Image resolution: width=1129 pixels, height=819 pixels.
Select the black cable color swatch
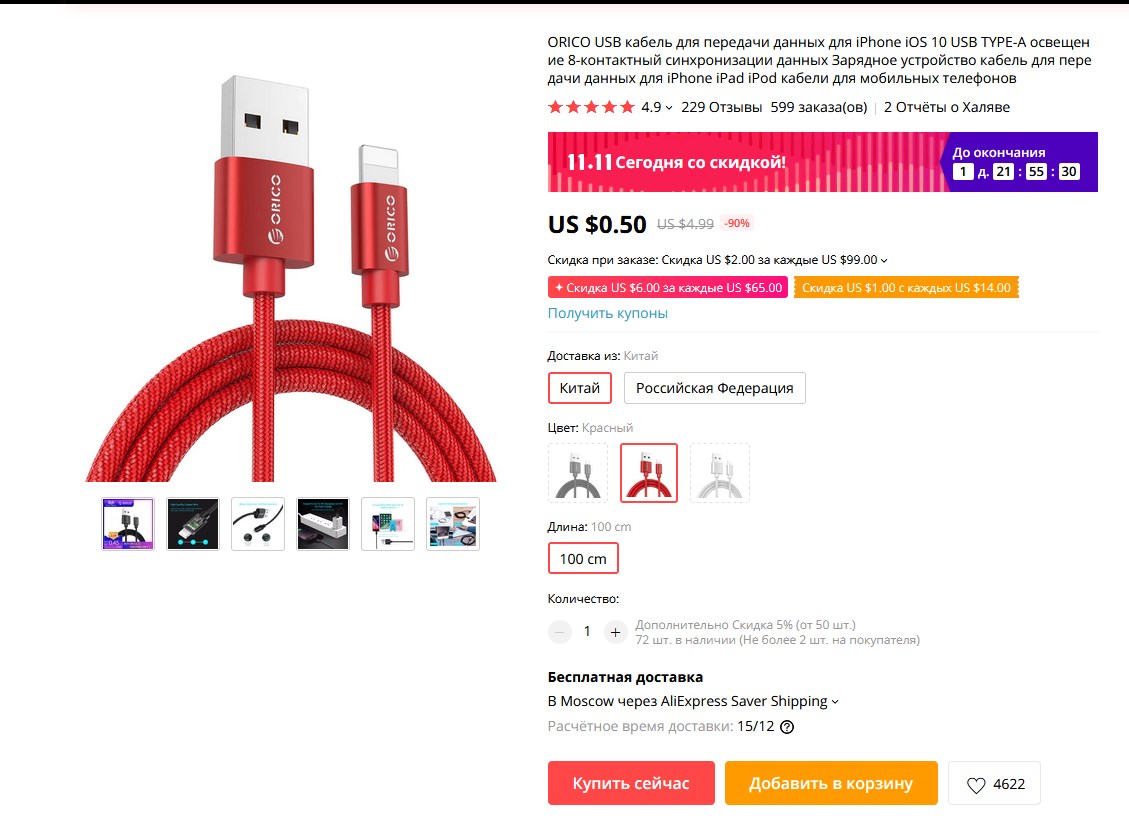[577, 473]
